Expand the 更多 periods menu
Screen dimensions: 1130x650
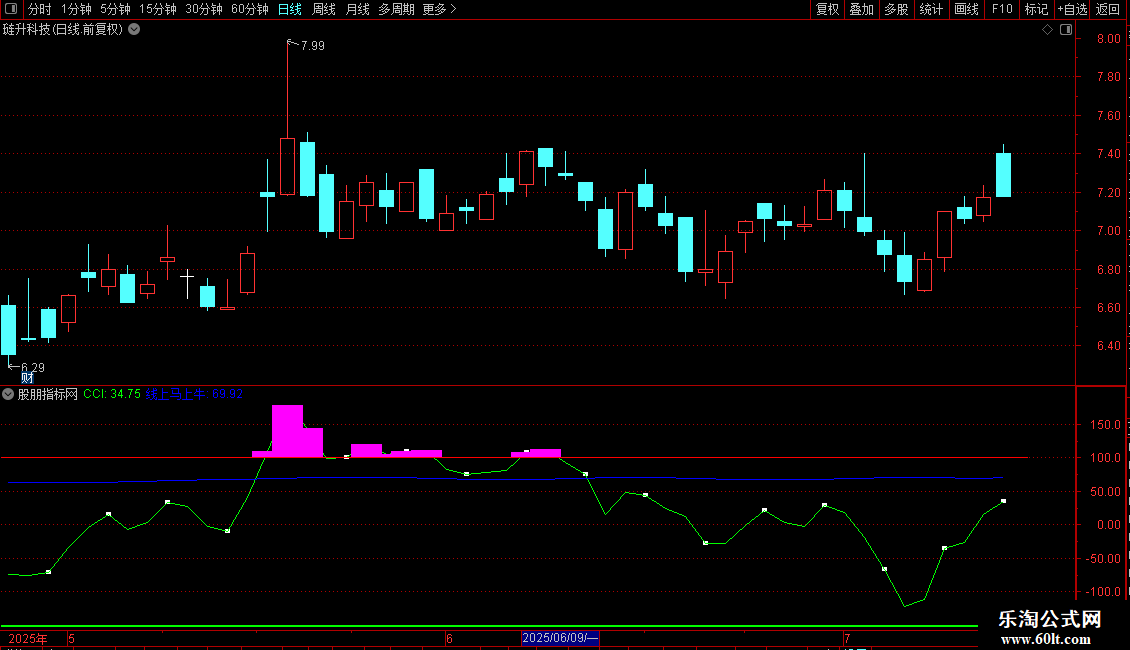[x=440, y=9]
